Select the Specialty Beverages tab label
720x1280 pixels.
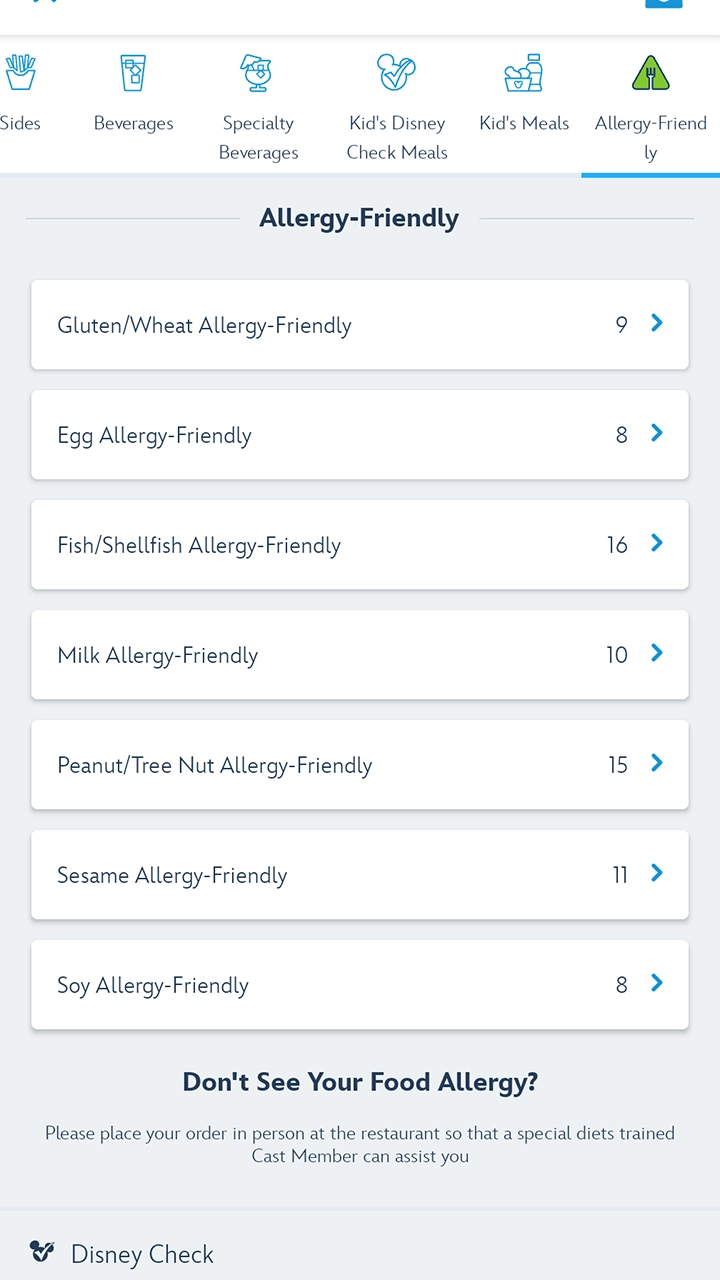tap(259, 138)
